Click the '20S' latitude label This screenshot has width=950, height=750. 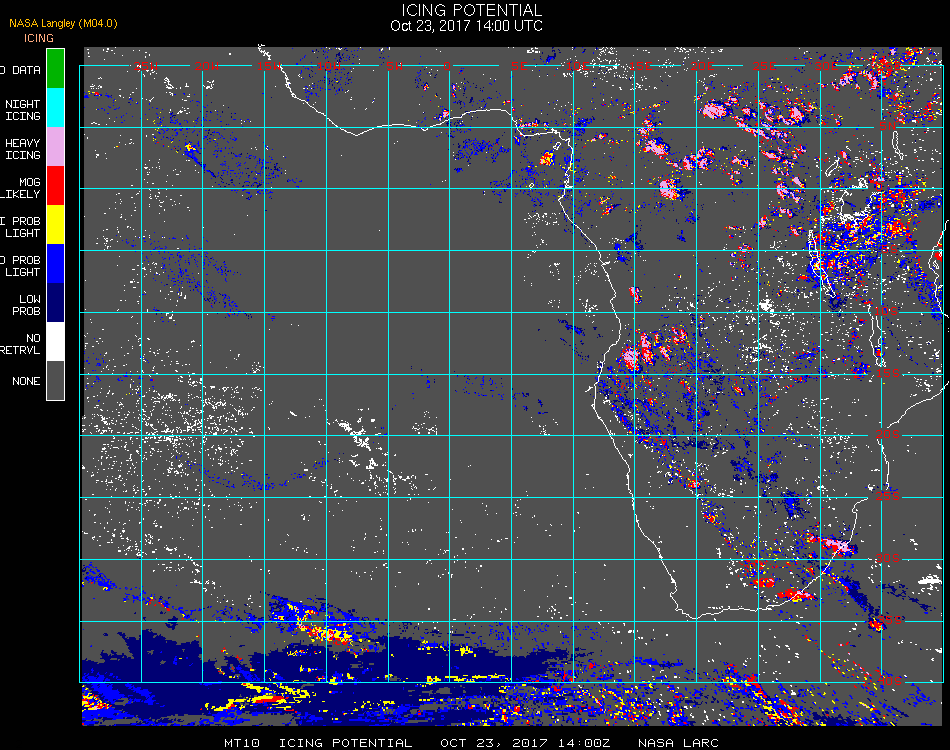click(x=888, y=434)
